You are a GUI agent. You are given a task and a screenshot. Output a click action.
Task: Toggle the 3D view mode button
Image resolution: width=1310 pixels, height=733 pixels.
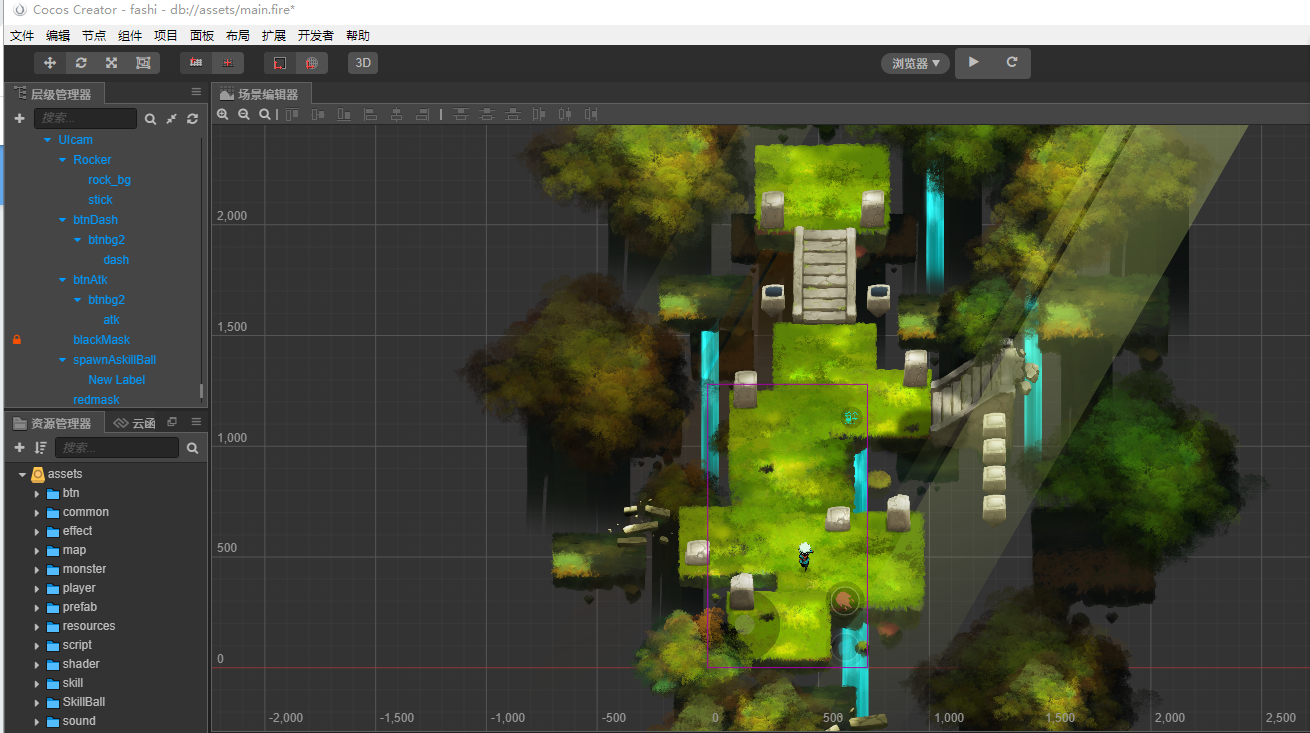[362, 62]
